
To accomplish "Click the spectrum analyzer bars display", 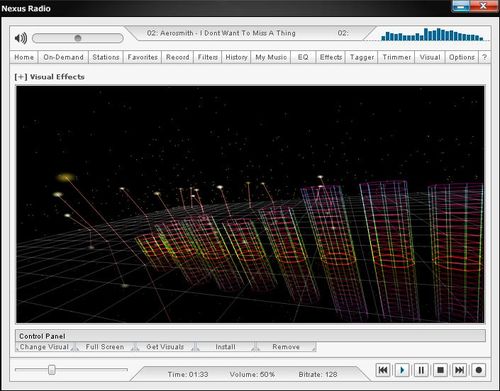I will point(432,34).
